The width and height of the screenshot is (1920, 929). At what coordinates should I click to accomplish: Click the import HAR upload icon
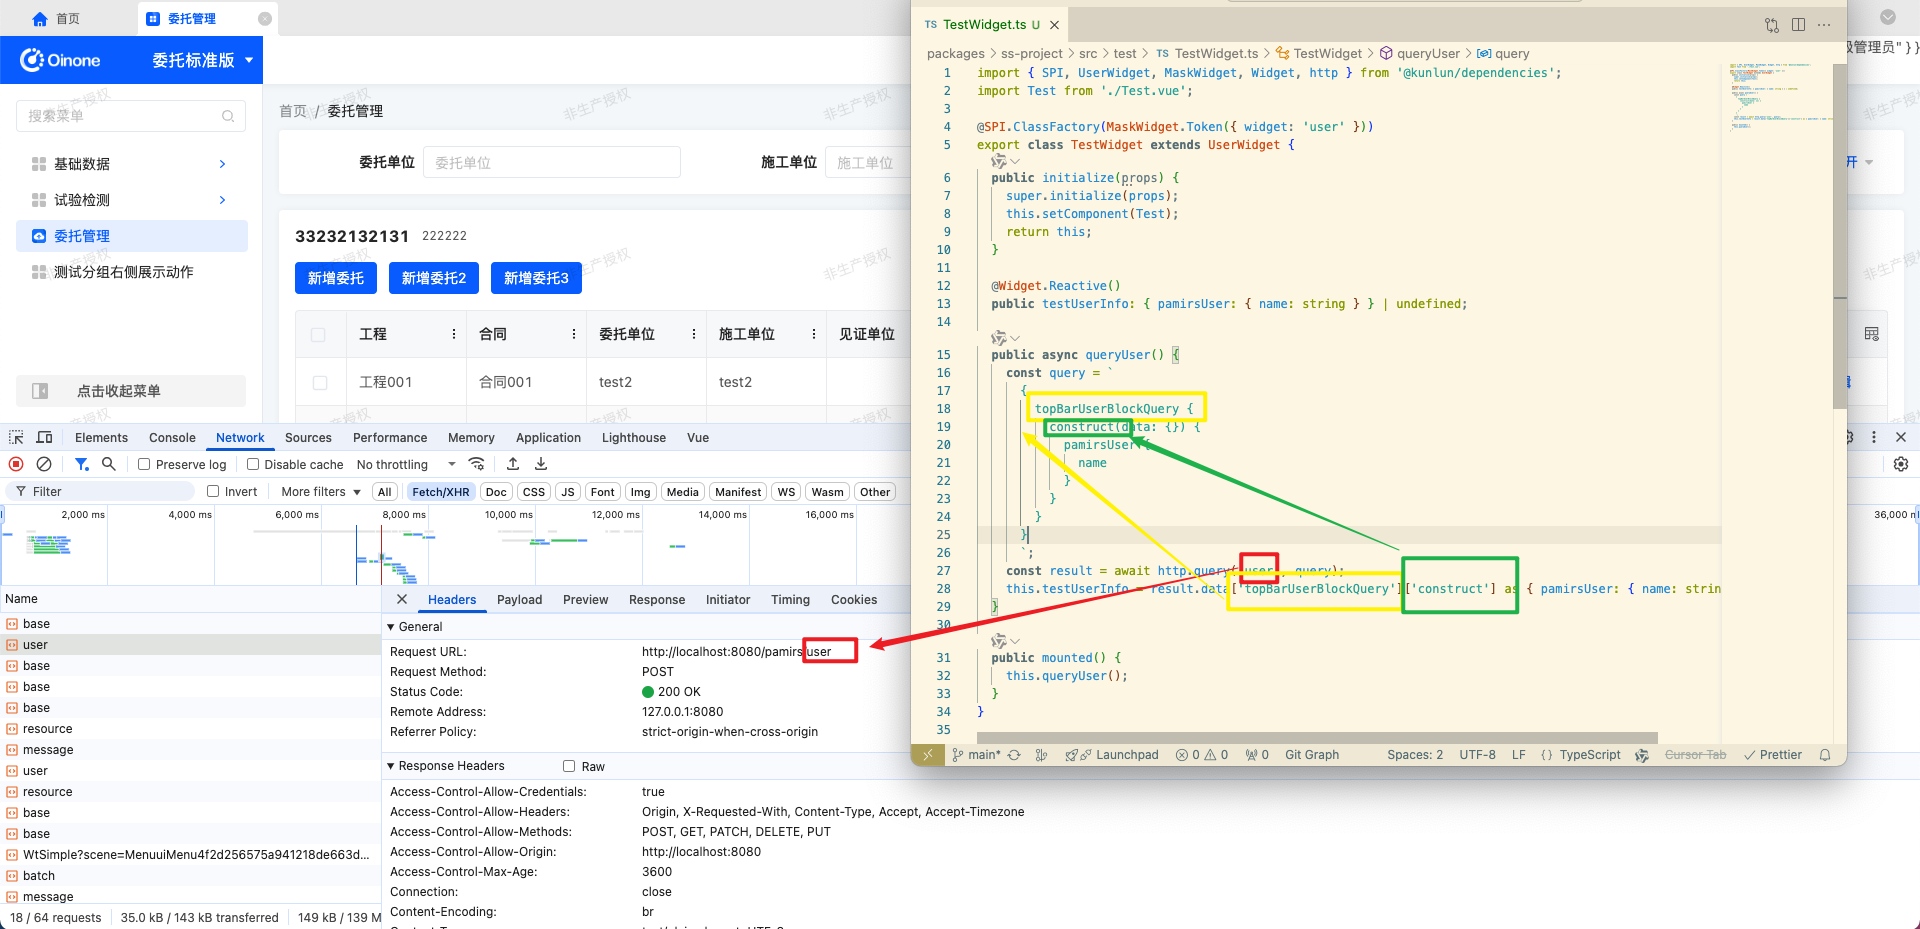(513, 464)
